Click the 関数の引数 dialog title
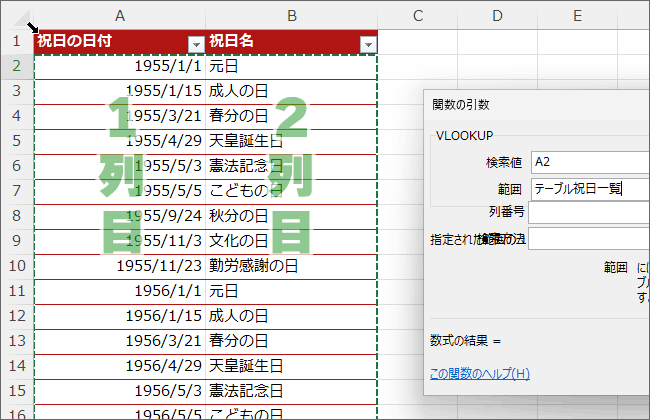Screen dimensions: 650x420 (x=461, y=104)
